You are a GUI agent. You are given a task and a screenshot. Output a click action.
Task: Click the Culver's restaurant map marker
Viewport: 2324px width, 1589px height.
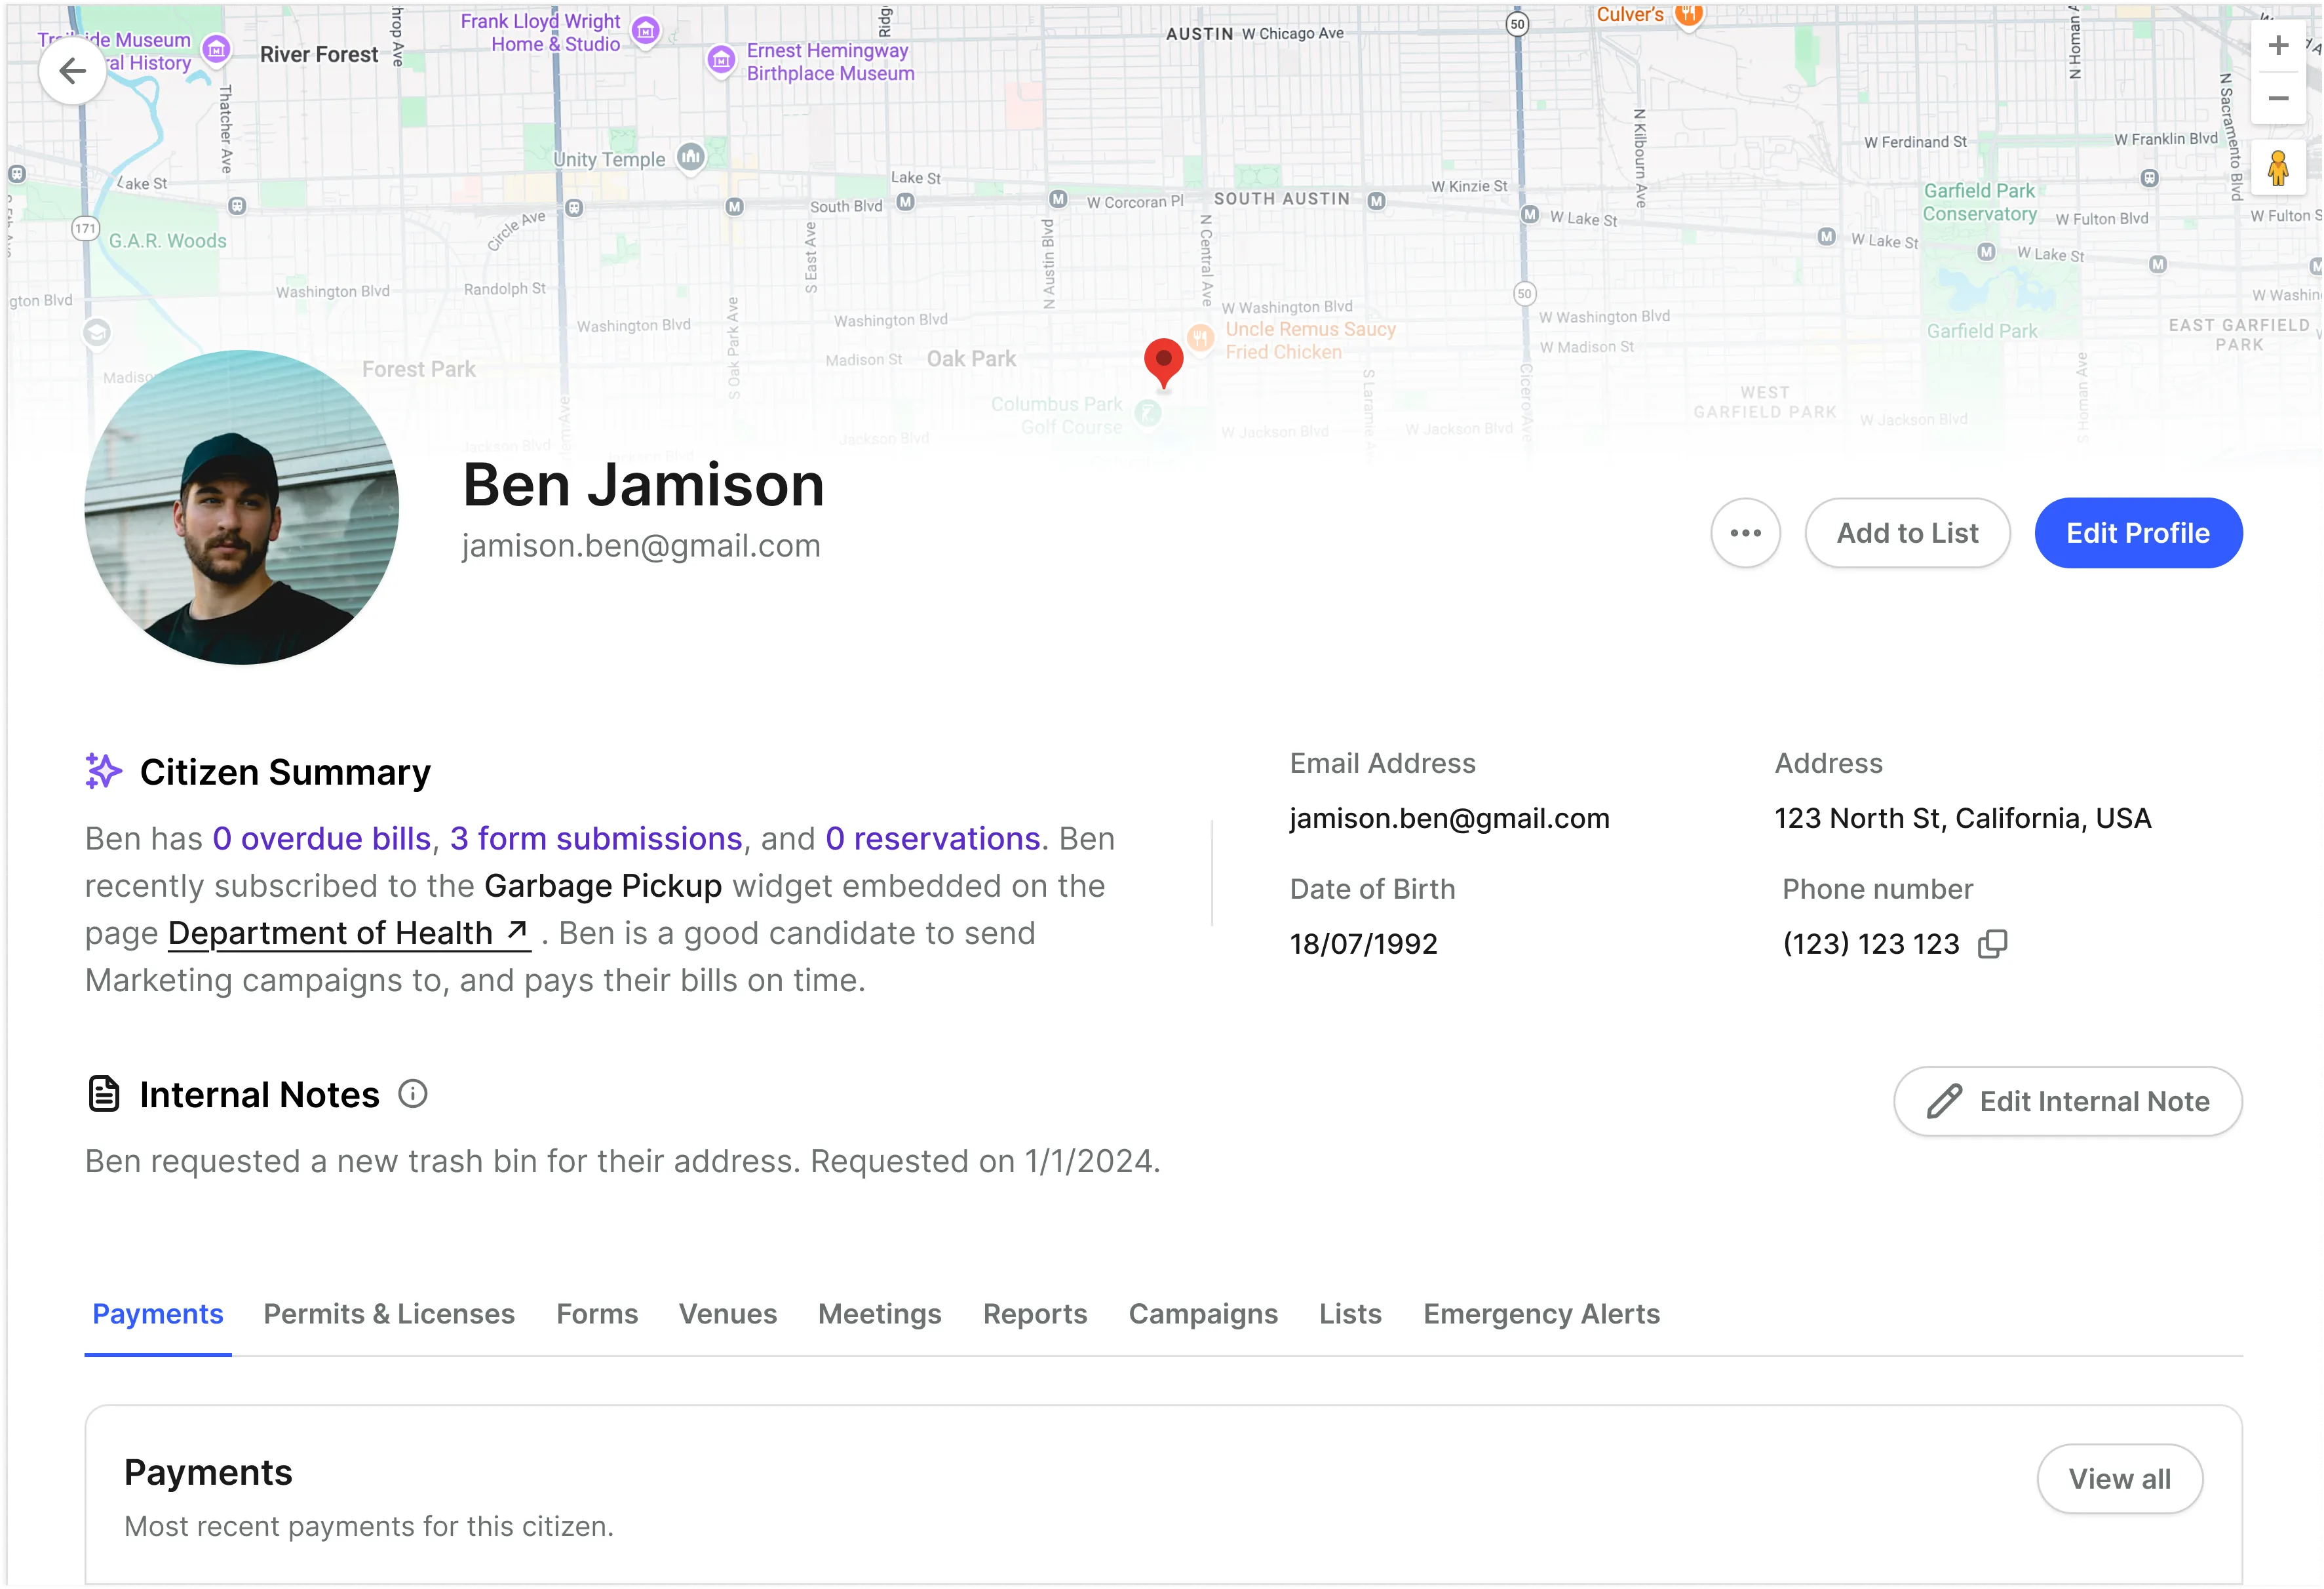(x=1688, y=14)
